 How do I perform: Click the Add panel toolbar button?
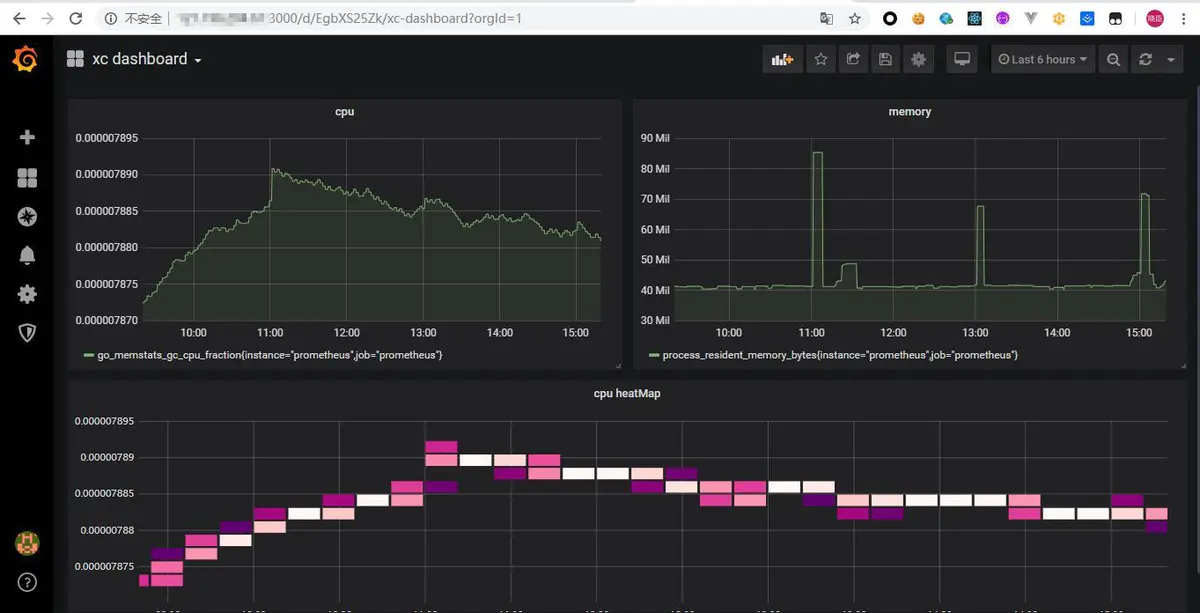pyautogui.click(x=782, y=60)
